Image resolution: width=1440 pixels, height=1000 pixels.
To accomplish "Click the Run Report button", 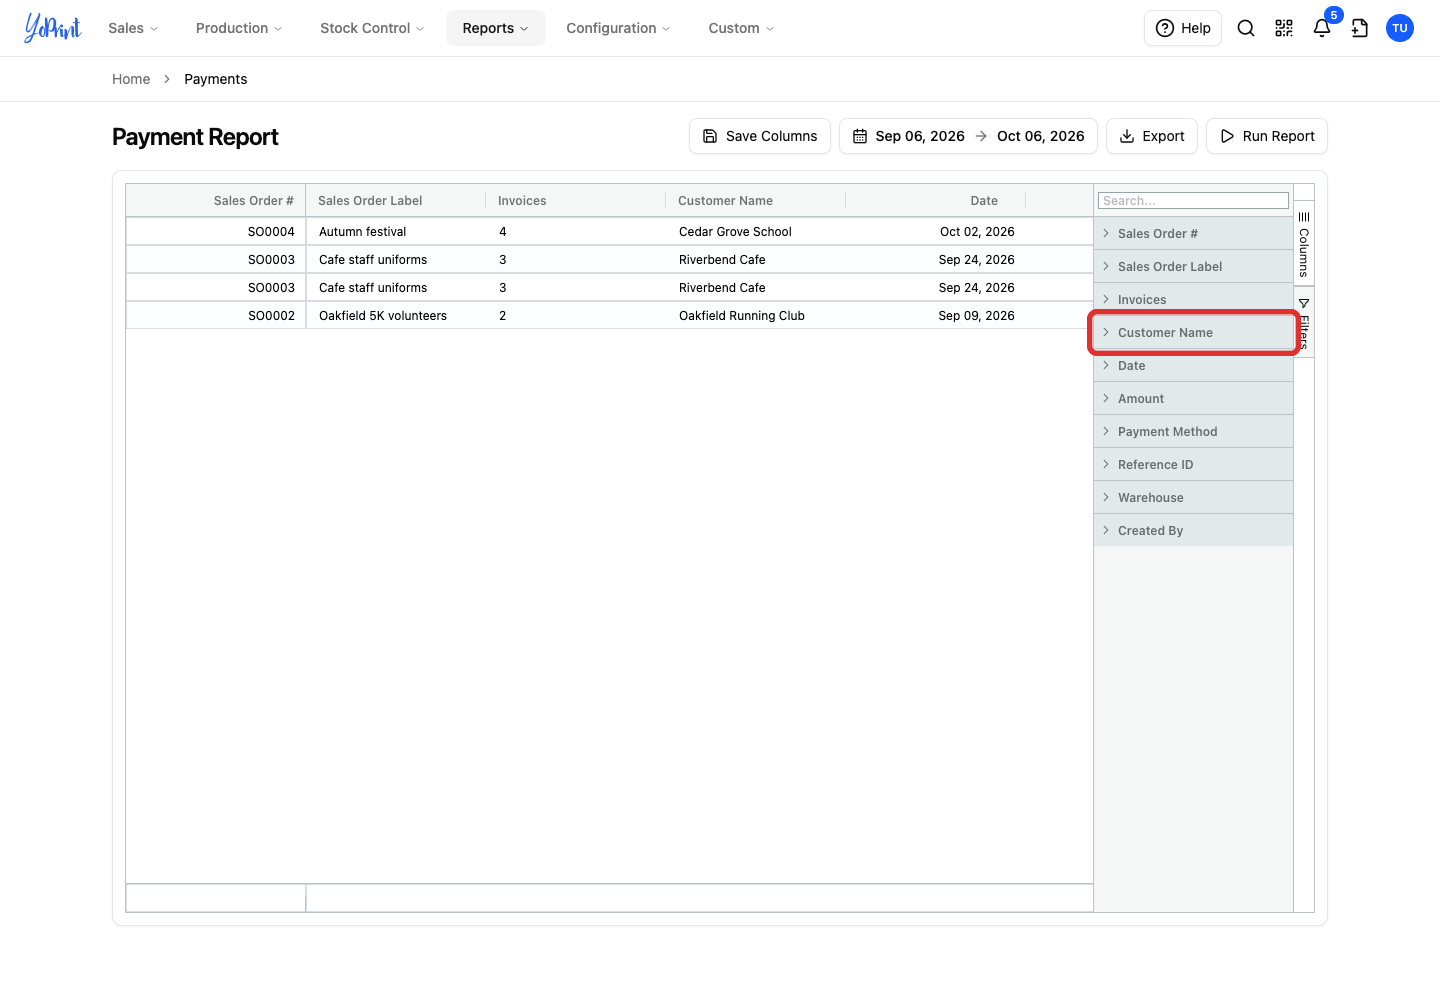I will tap(1267, 136).
